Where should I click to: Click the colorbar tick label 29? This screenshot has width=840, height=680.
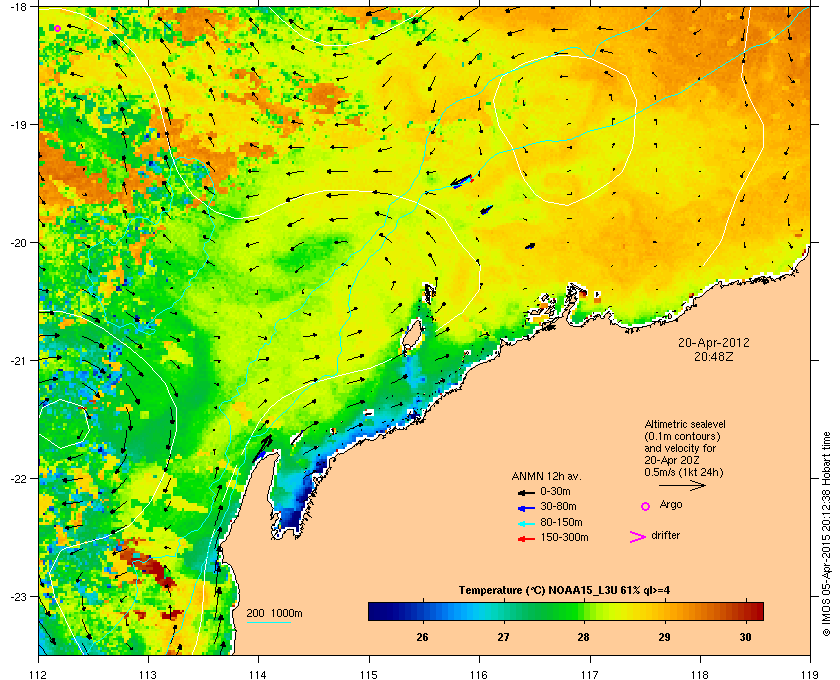point(664,637)
